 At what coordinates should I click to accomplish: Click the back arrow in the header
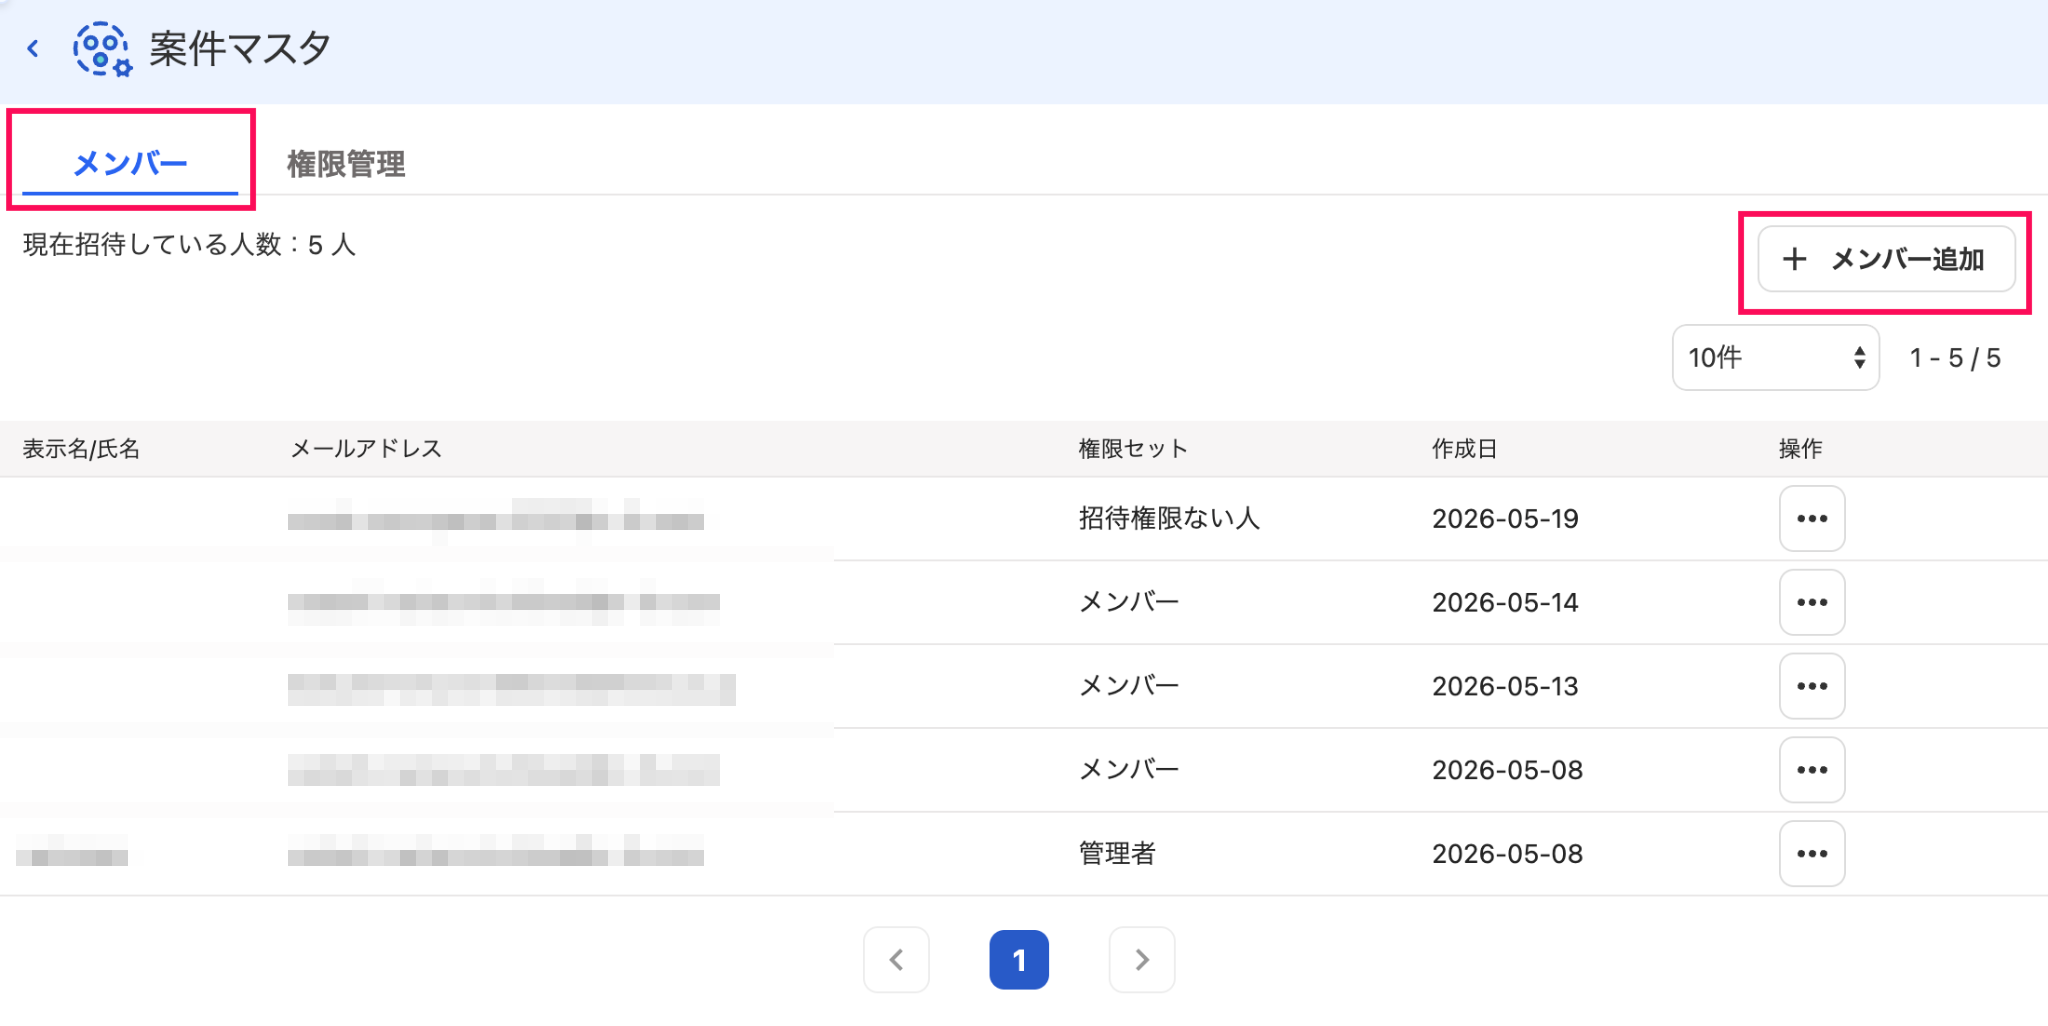pos(33,48)
